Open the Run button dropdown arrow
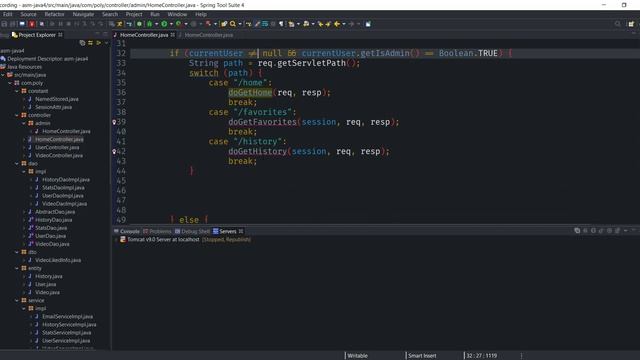The width and height of the screenshot is (640, 360). click(171, 24)
